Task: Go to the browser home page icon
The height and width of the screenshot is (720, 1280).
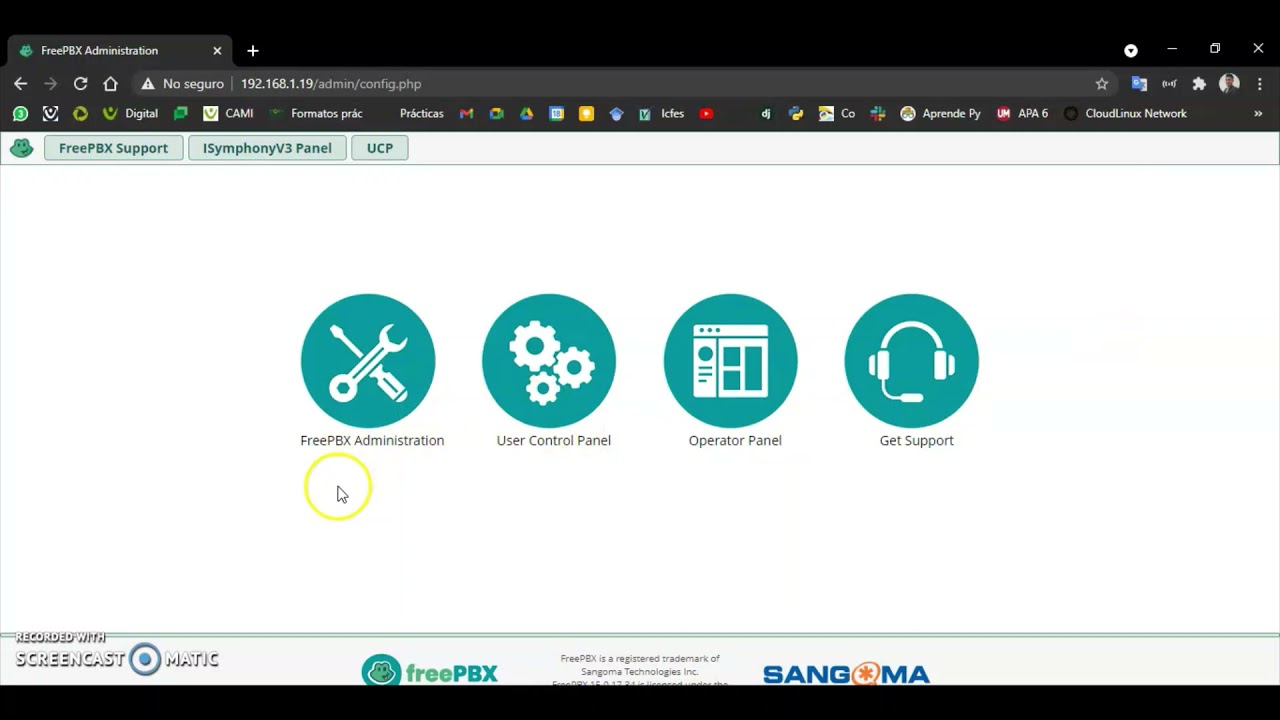Action: point(111,84)
